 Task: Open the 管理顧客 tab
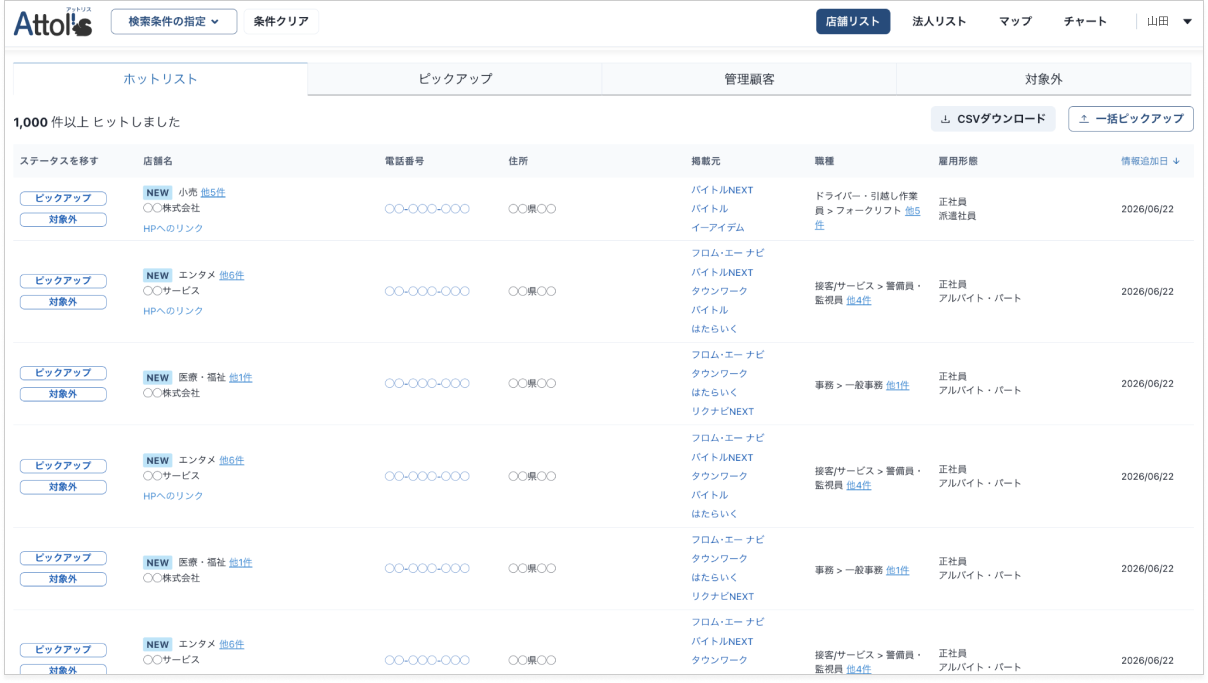pyautogui.click(x=749, y=79)
